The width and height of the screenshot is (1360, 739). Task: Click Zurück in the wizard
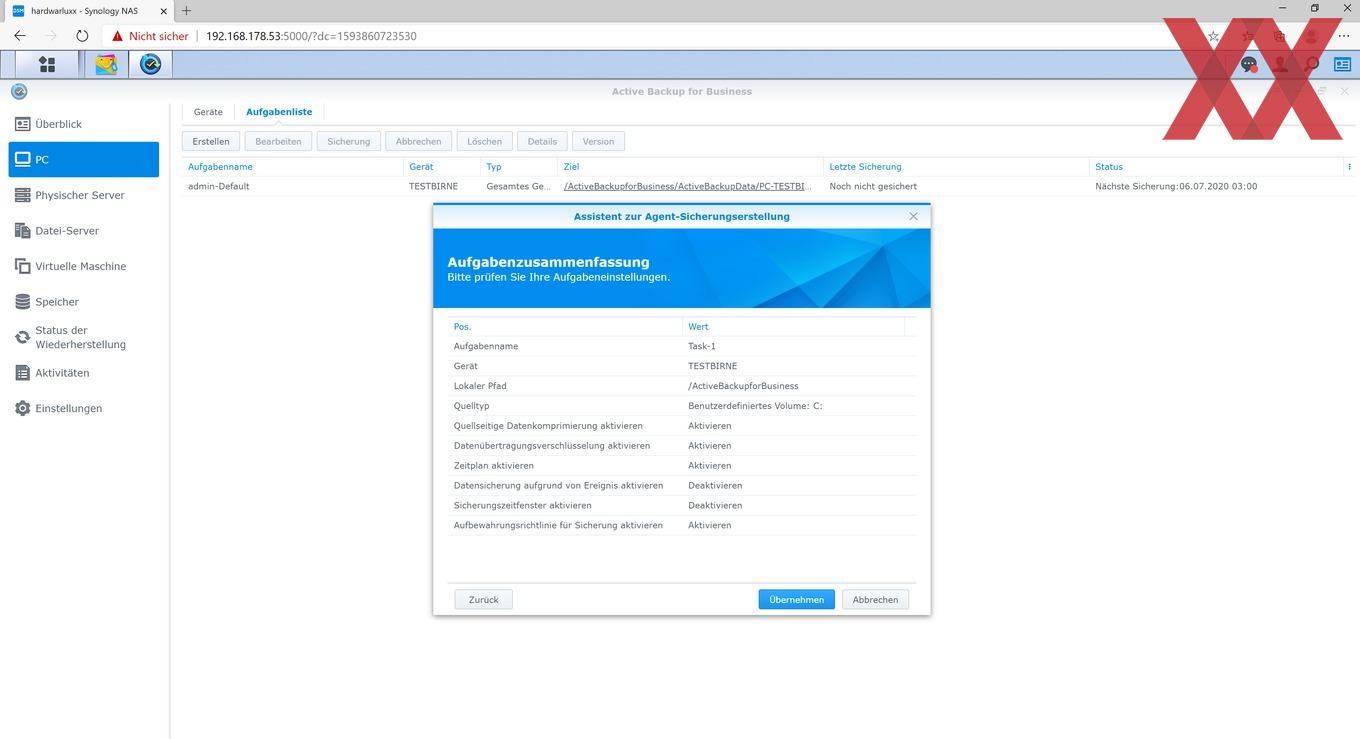tap(484, 599)
